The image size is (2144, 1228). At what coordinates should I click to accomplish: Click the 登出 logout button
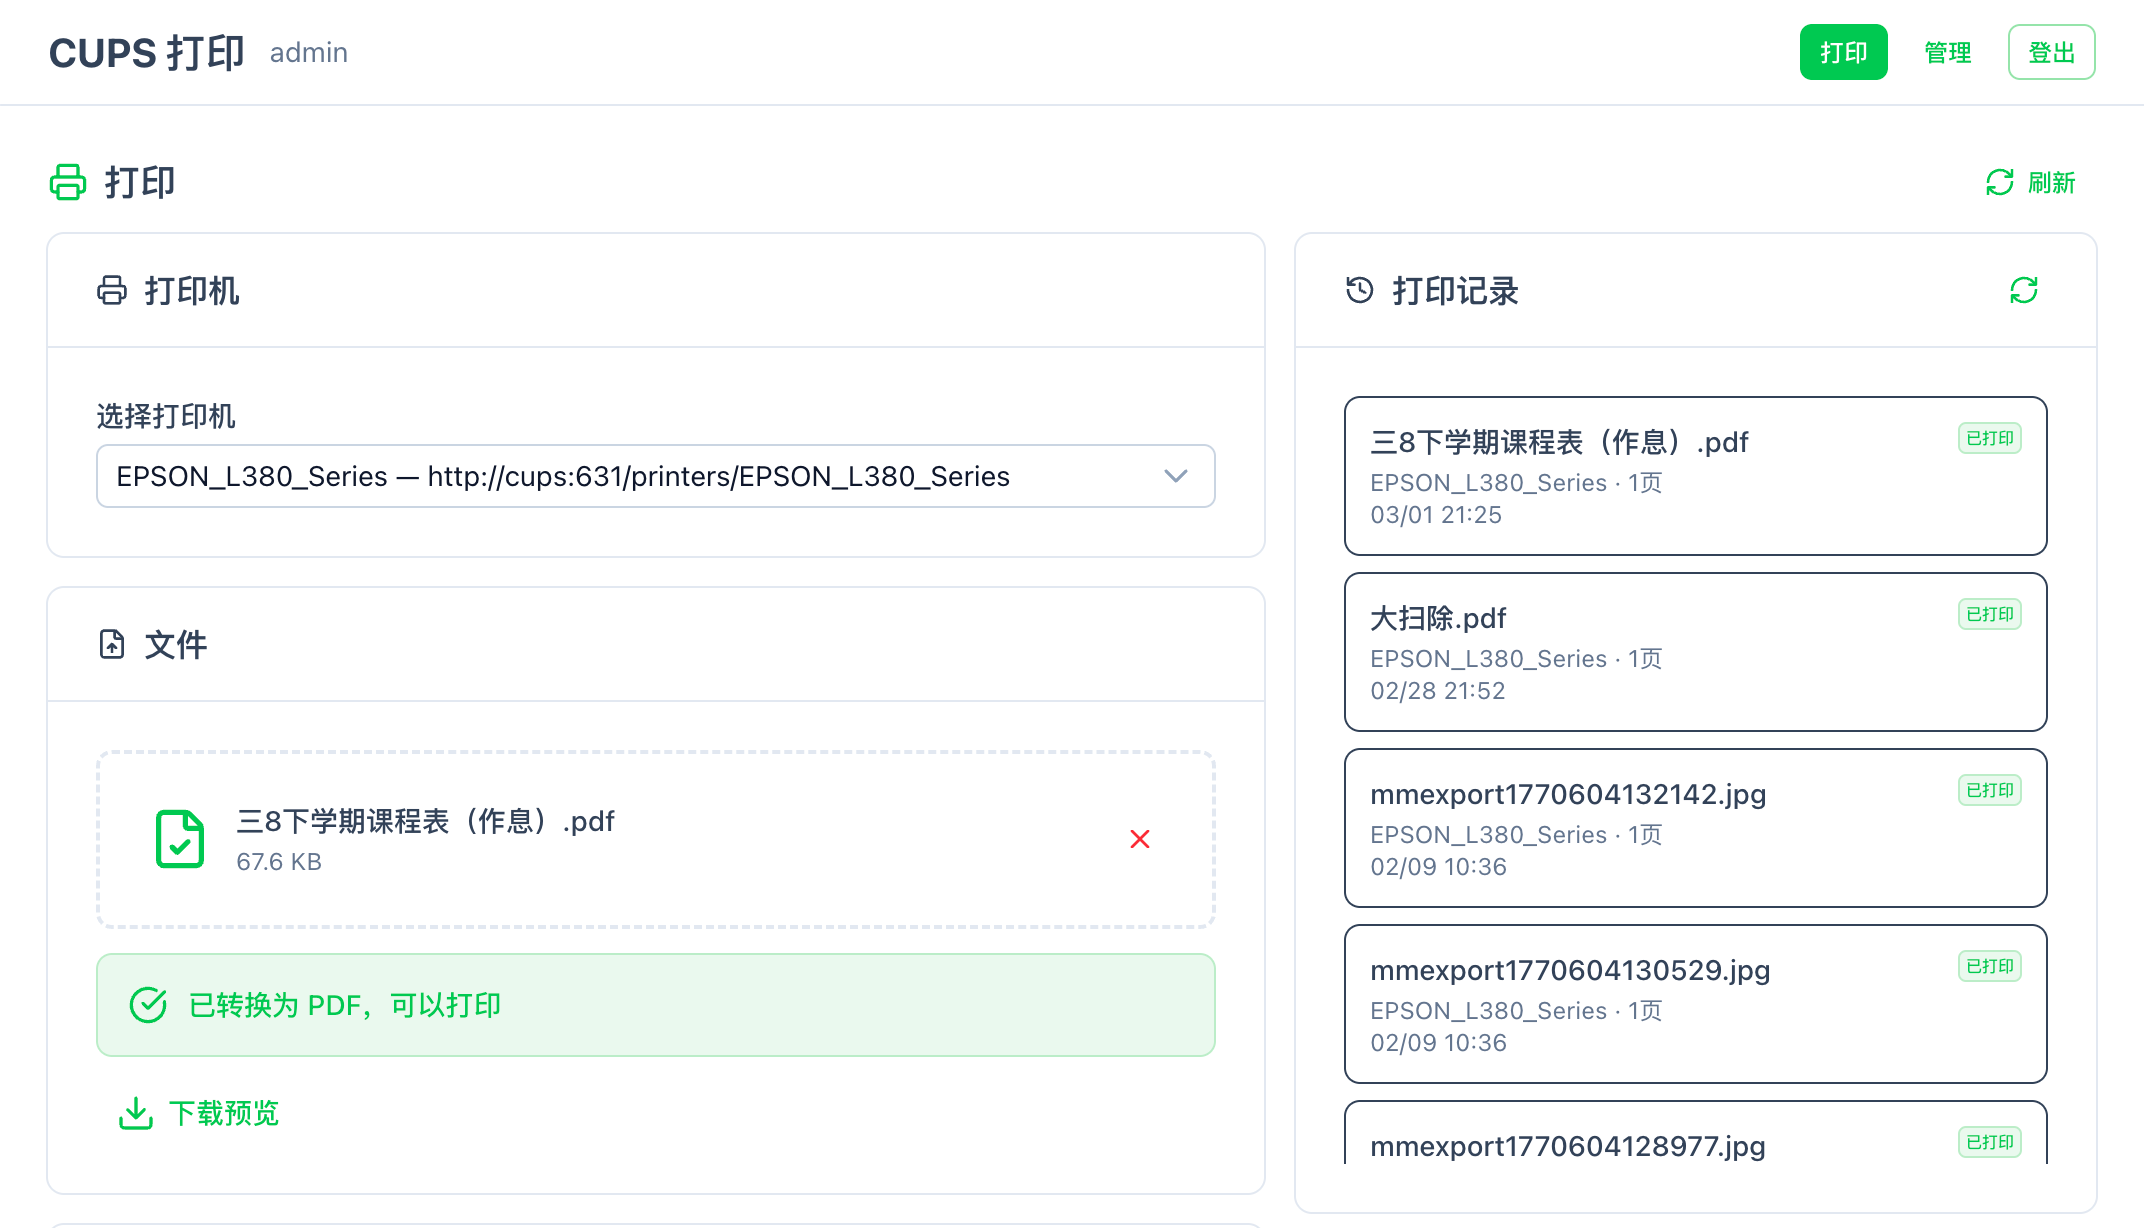[x=2051, y=52]
